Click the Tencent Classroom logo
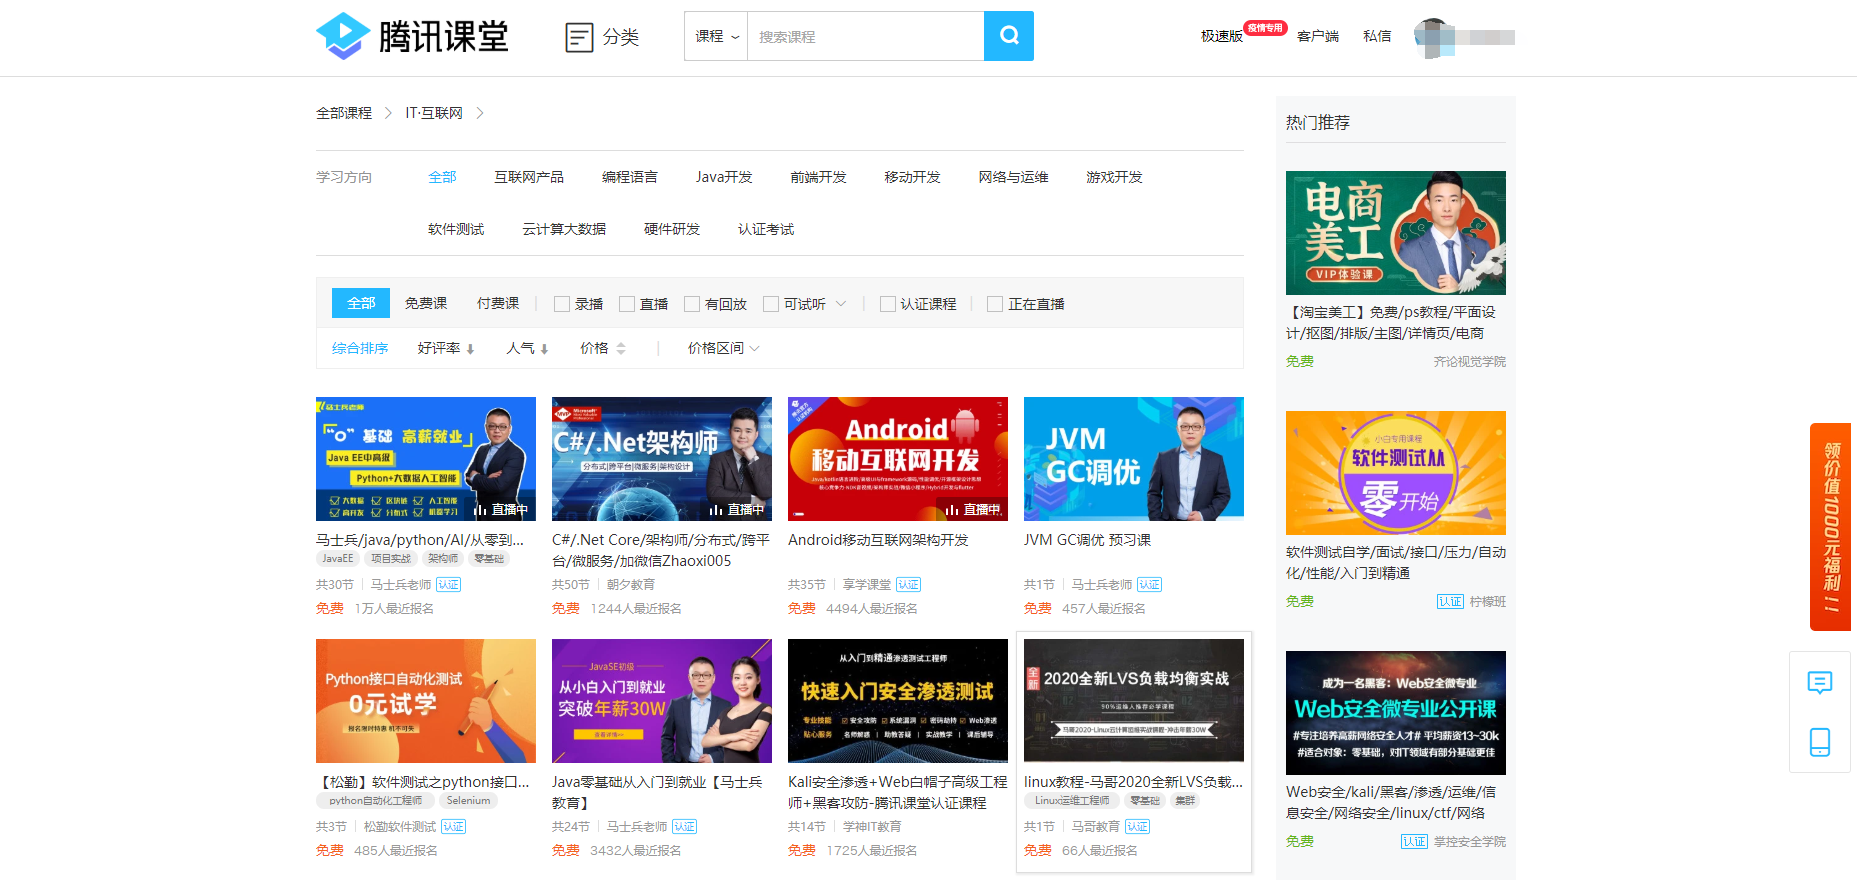The image size is (1857, 880). coord(412,36)
